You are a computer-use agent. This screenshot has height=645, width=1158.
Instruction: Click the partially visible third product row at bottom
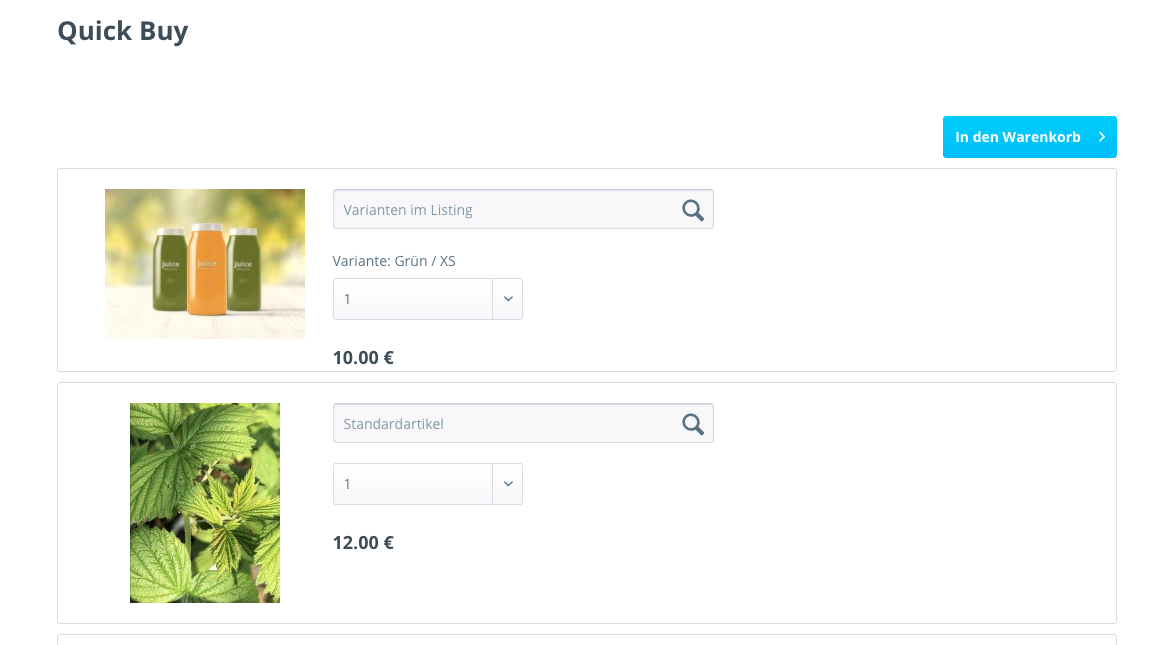pos(586,639)
